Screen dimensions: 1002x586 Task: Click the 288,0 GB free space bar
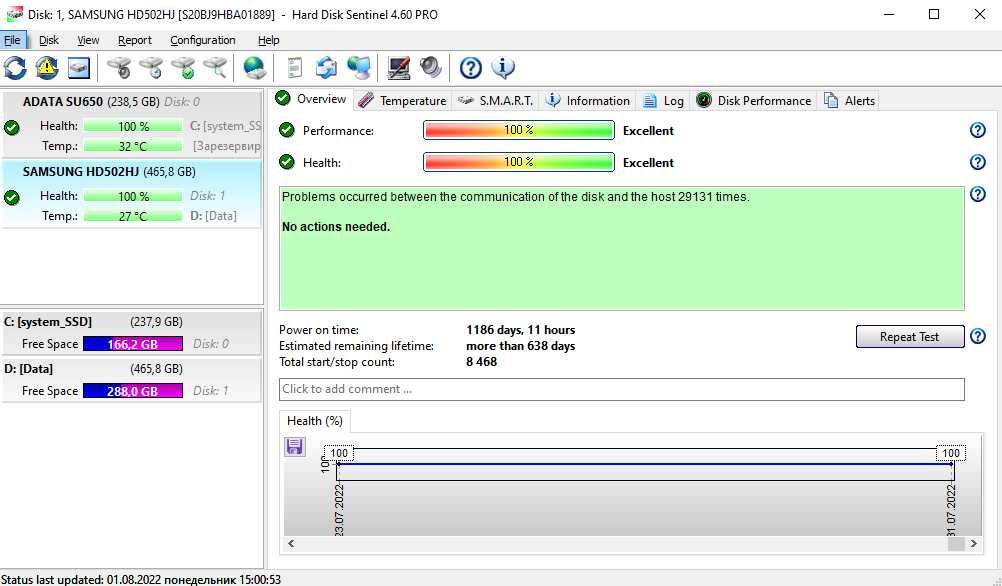(x=133, y=391)
